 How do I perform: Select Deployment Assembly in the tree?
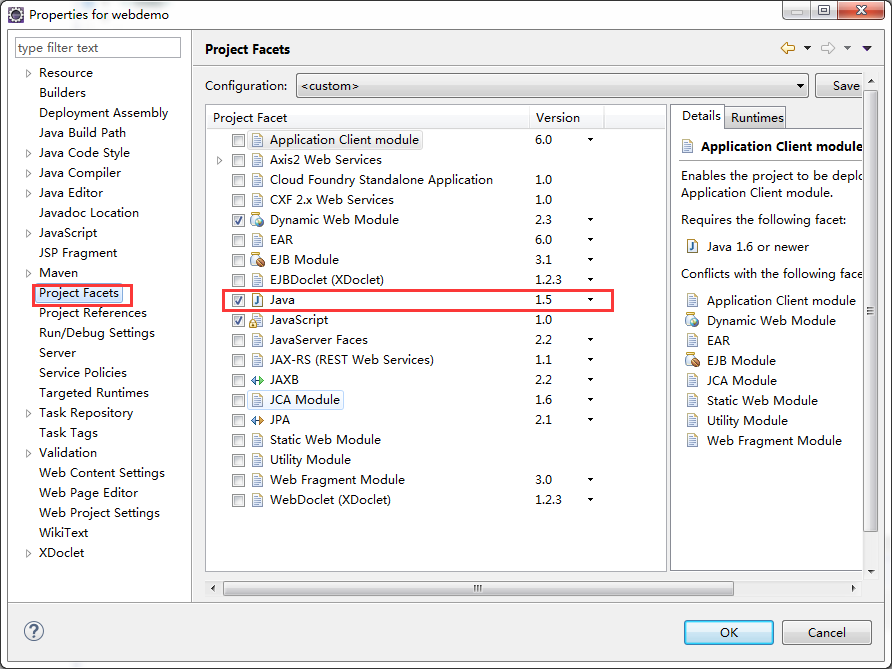[x=104, y=113]
